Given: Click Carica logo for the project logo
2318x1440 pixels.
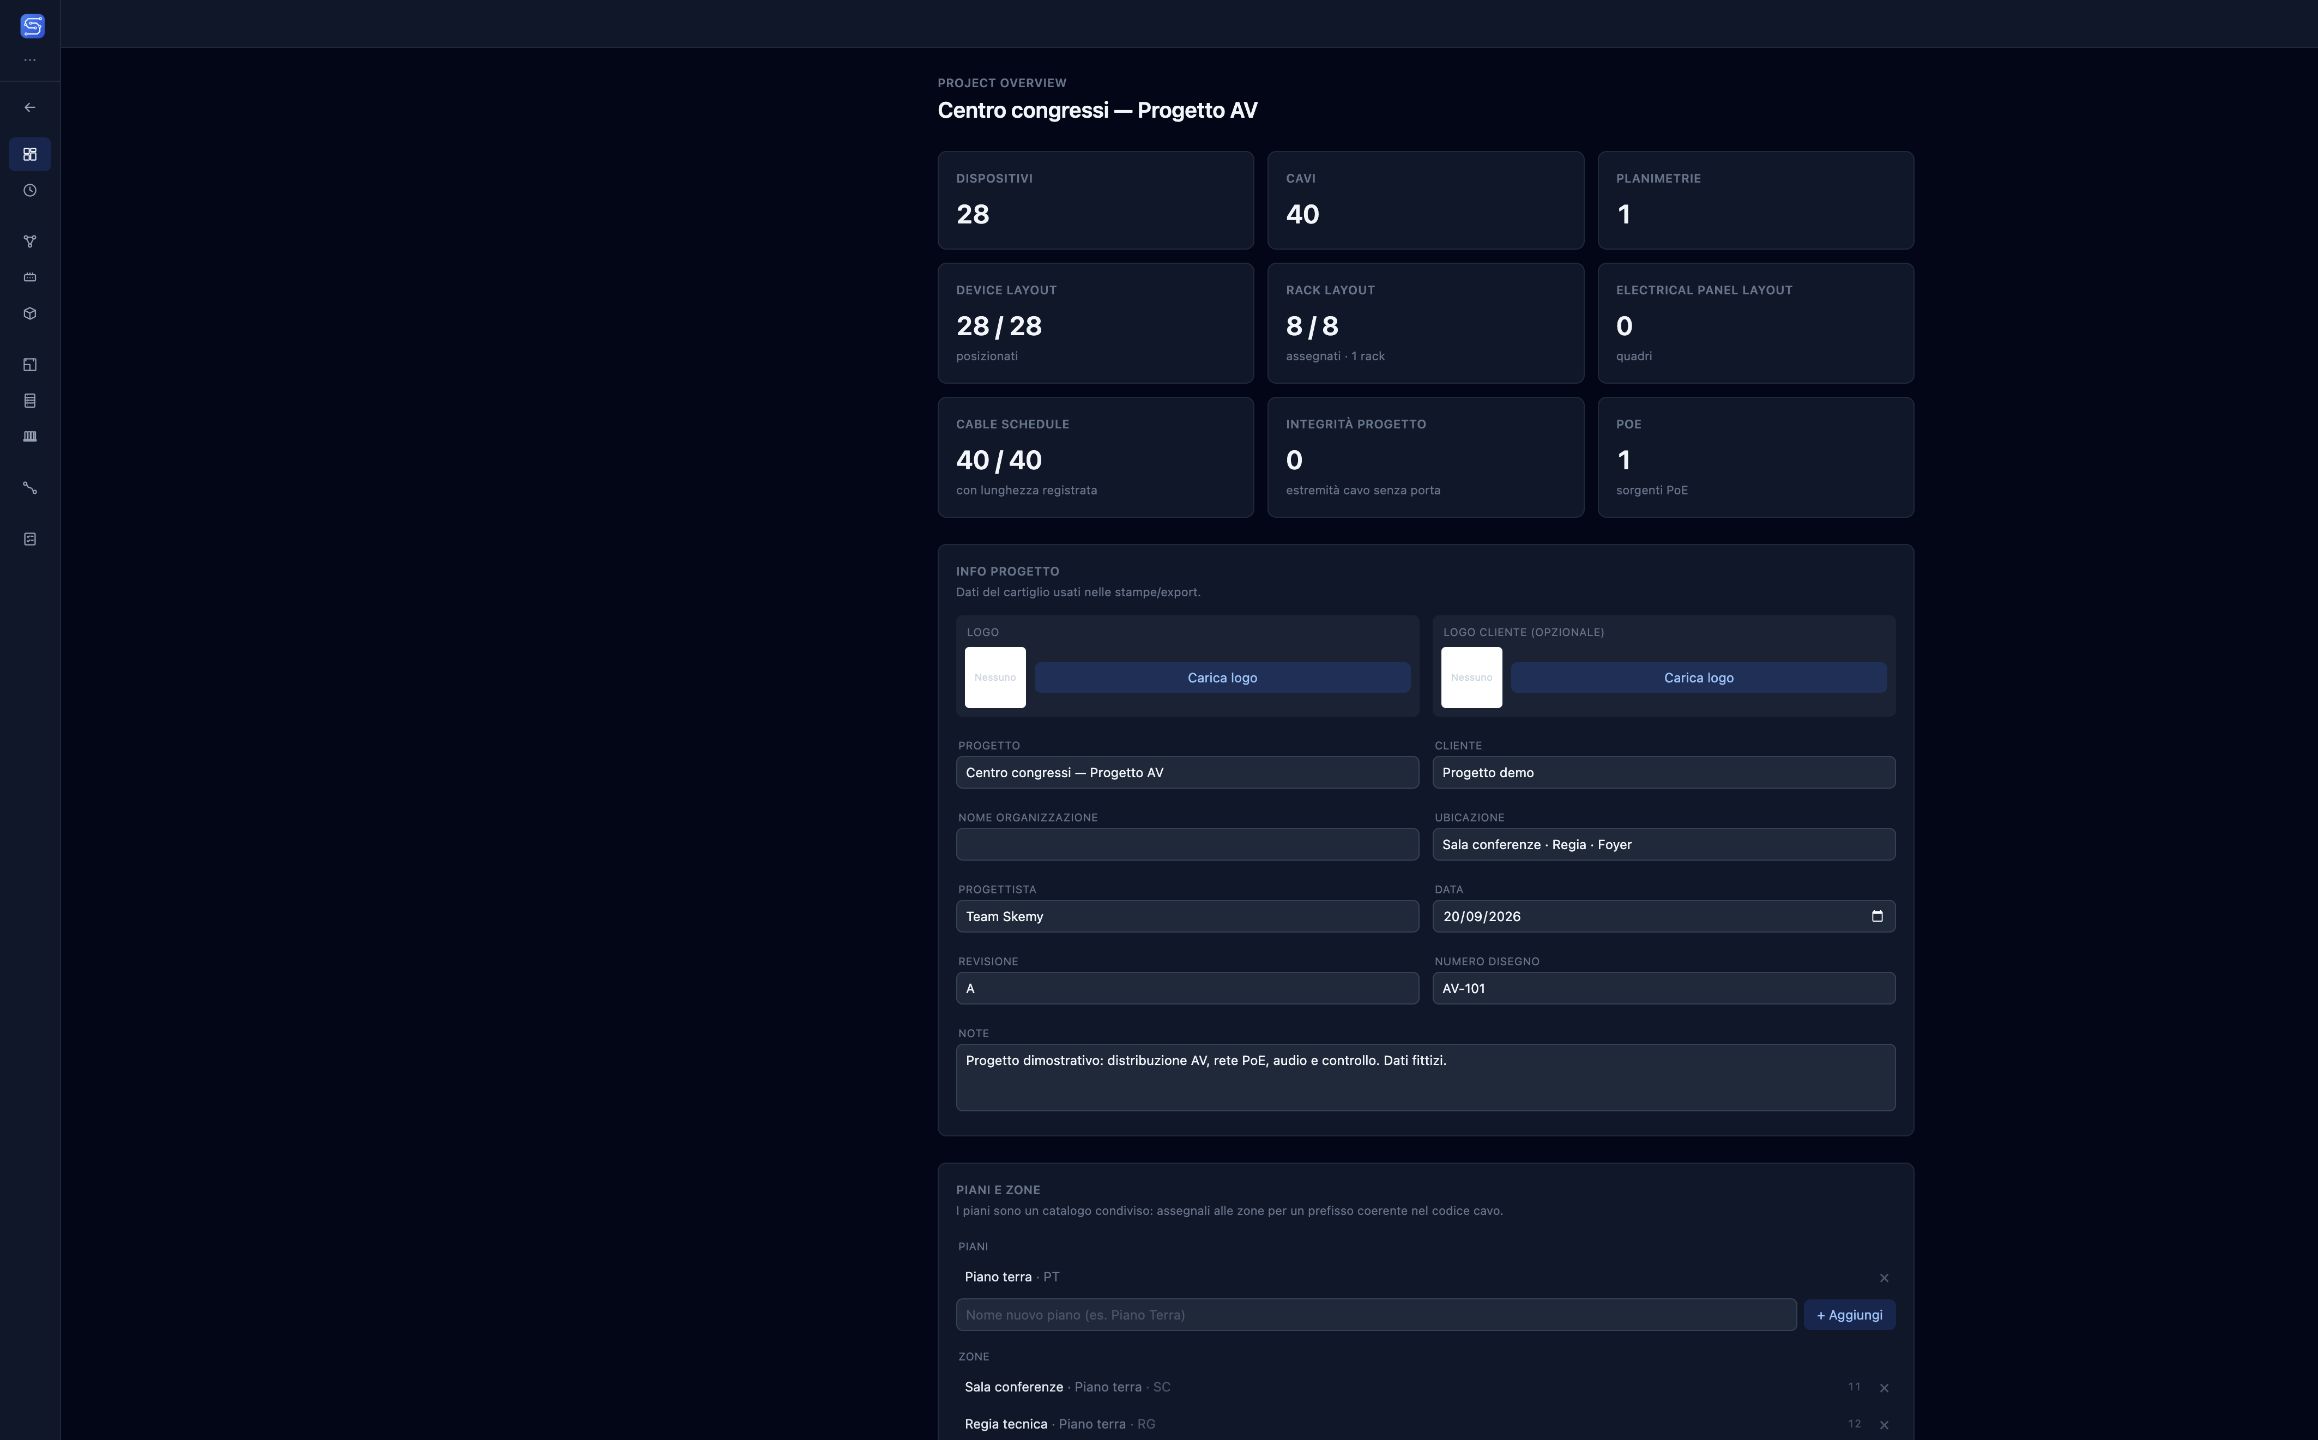Looking at the screenshot, I should pyautogui.click(x=1222, y=678).
